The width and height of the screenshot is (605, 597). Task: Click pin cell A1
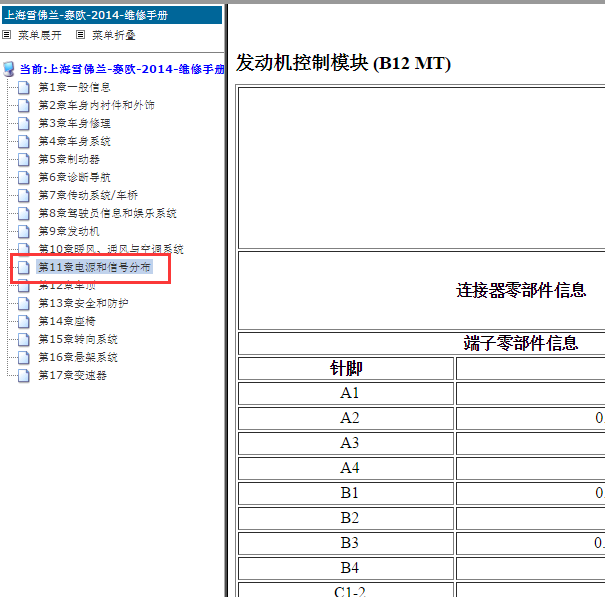click(x=346, y=393)
